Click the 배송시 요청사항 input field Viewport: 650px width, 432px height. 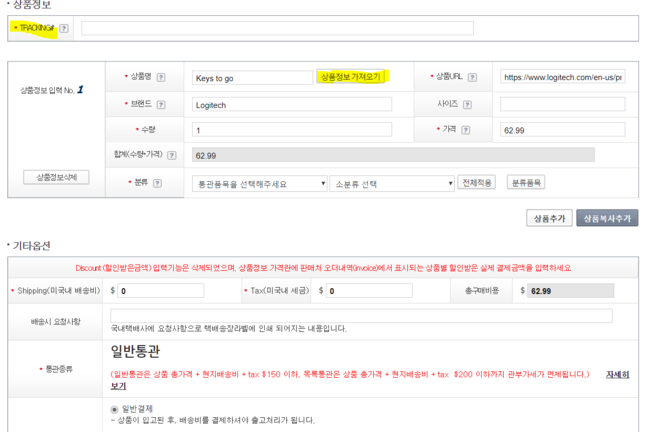coord(361,316)
